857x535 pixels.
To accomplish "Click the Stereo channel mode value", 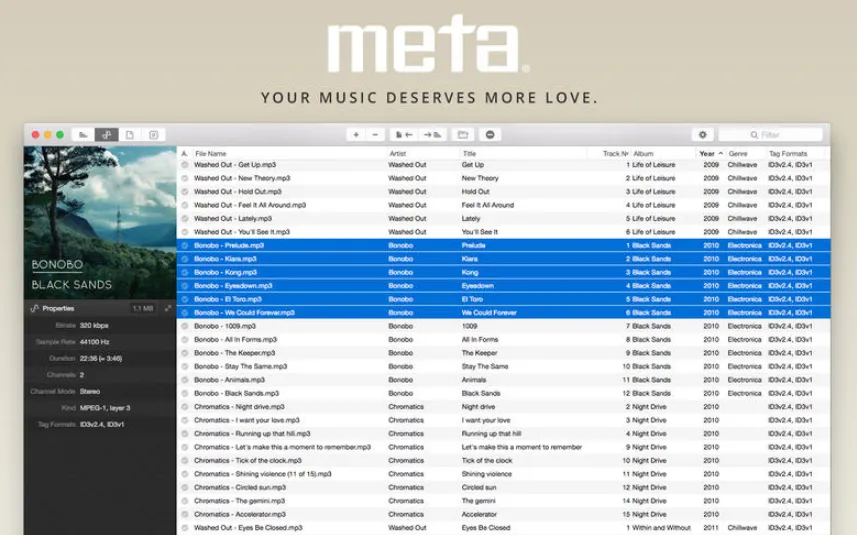I will click(x=90, y=391).
